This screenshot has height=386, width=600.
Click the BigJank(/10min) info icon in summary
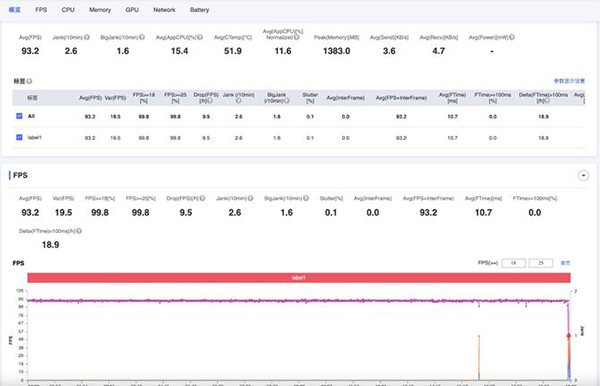click(142, 37)
